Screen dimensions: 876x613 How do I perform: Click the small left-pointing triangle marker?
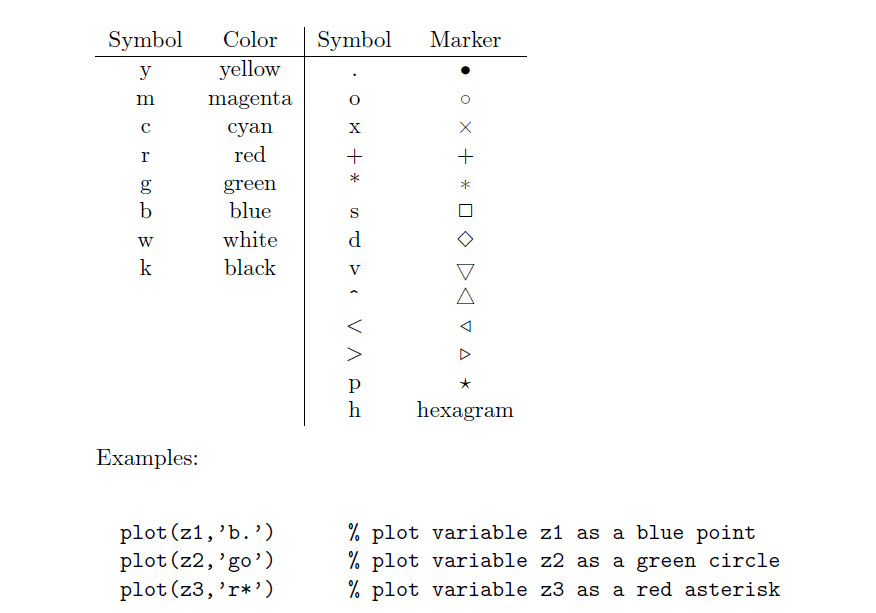[465, 326]
